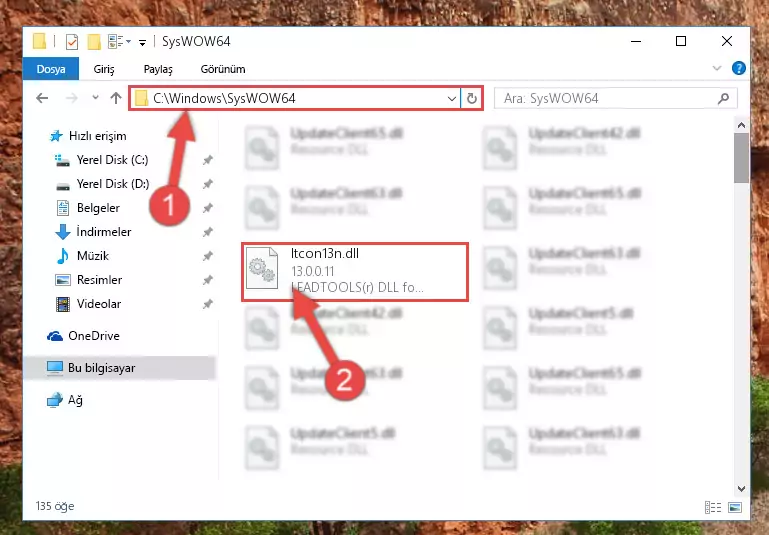Click the scroll down arrow of file list

[742, 488]
